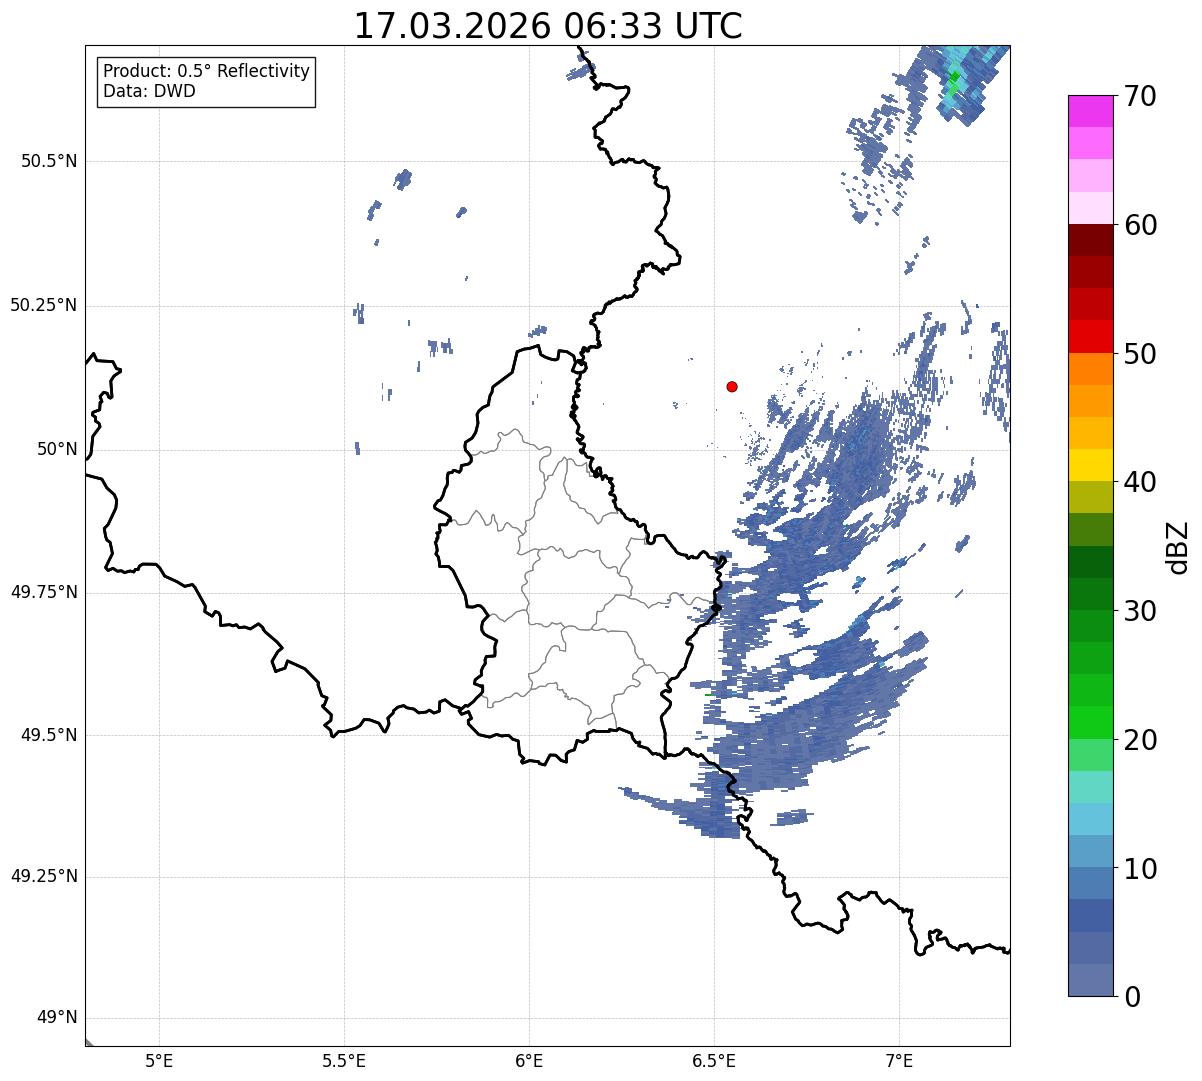Click the 'Product: 0.5° Reflectivity' label

click(206, 72)
